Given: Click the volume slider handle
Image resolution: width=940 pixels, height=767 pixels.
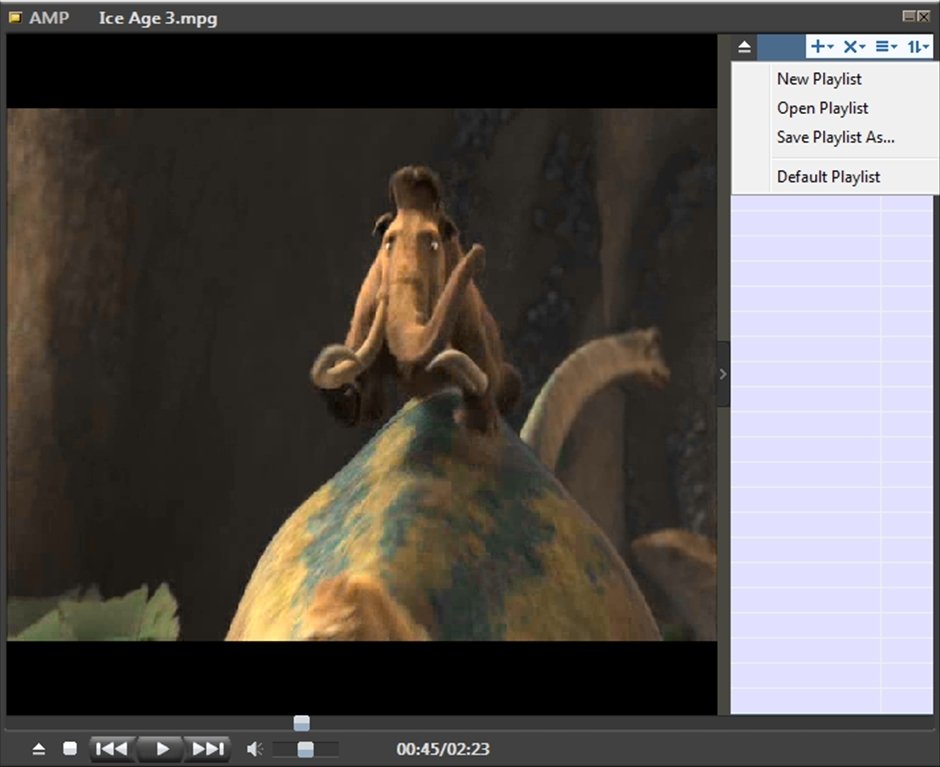Looking at the screenshot, I should point(306,748).
